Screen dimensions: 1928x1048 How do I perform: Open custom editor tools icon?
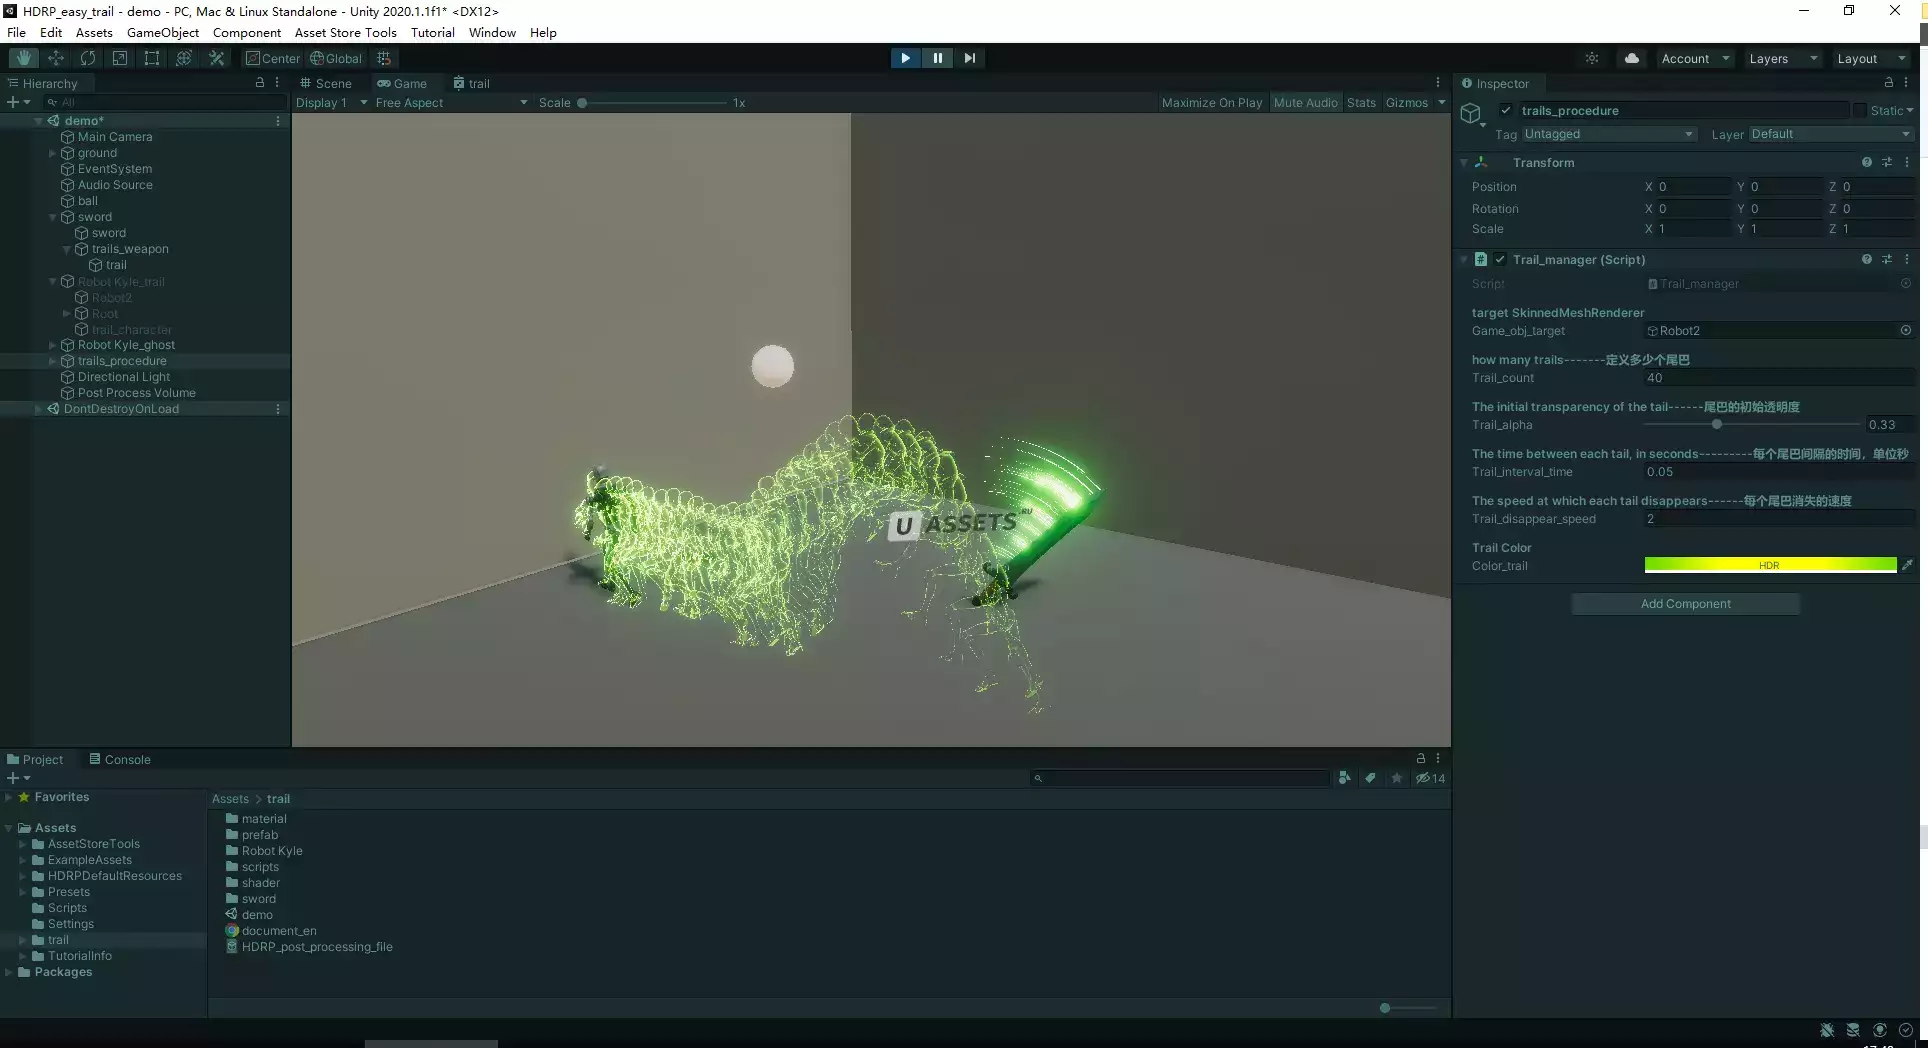tap(216, 58)
